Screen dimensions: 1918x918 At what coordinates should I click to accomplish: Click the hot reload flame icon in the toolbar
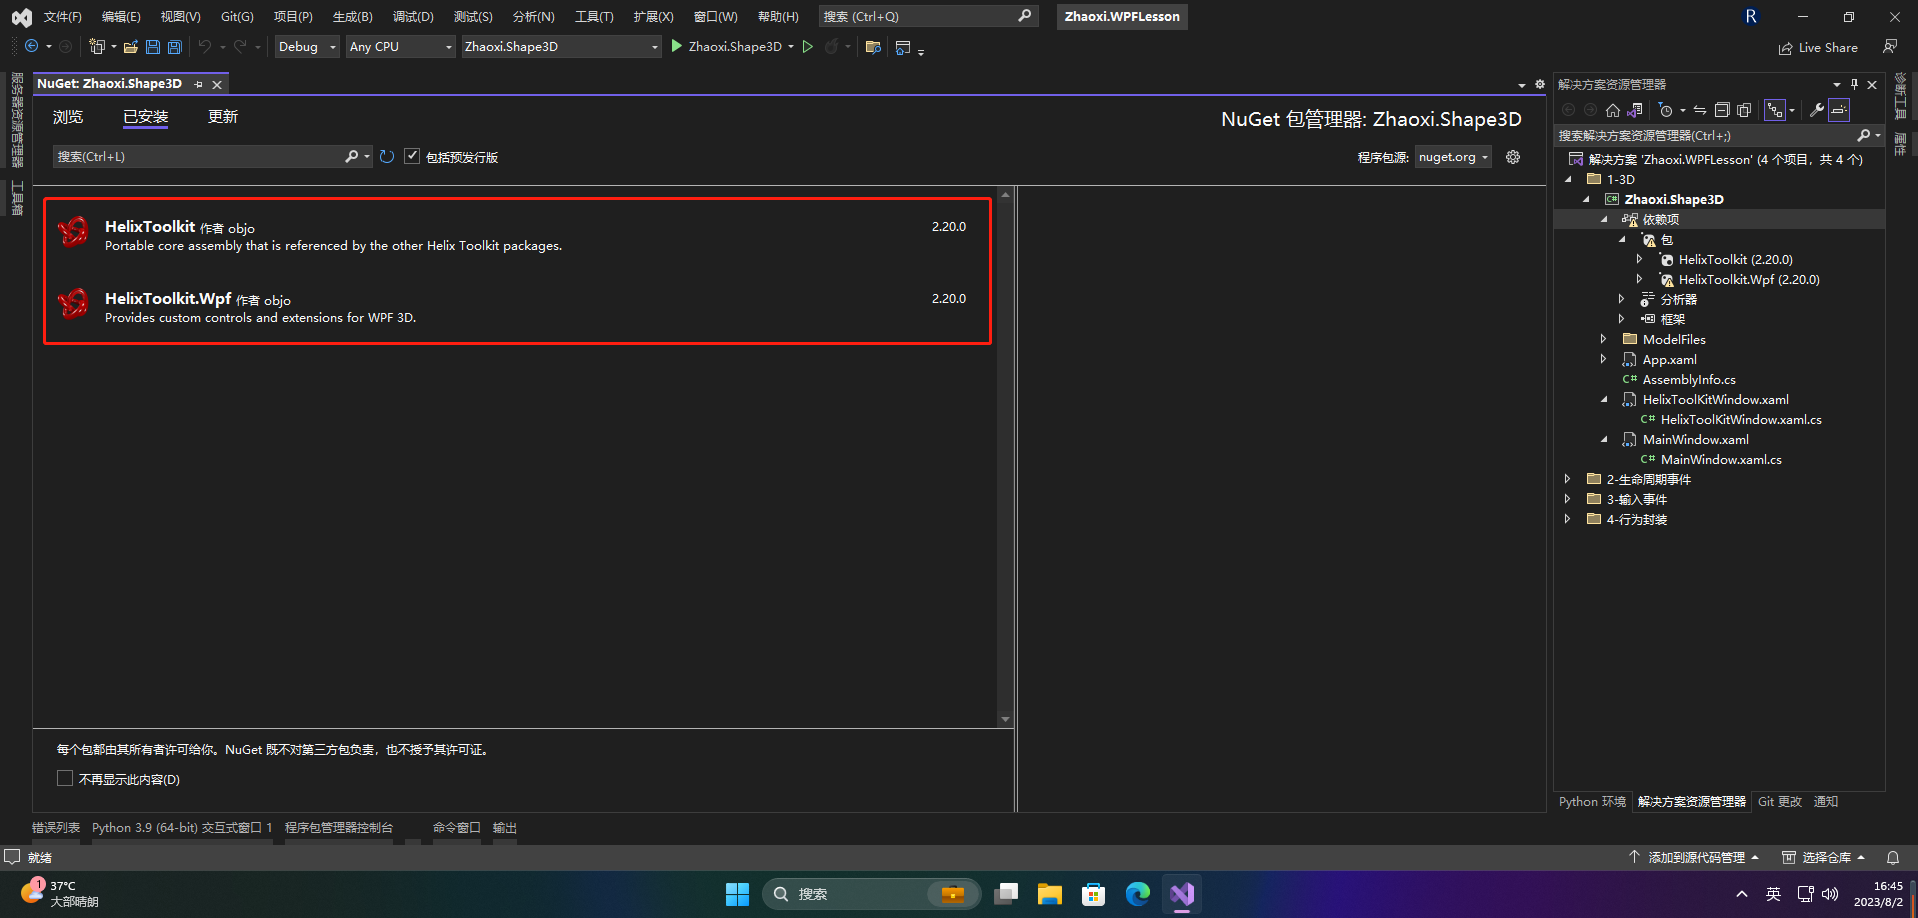point(832,47)
